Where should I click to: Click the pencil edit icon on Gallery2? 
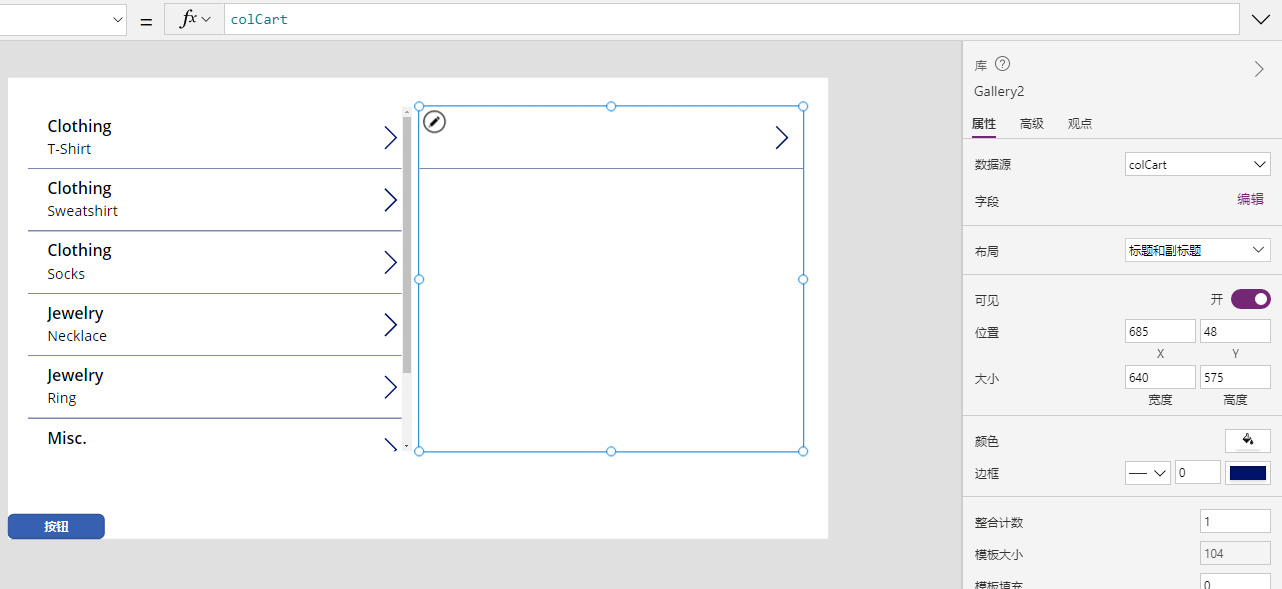tap(434, 122)
